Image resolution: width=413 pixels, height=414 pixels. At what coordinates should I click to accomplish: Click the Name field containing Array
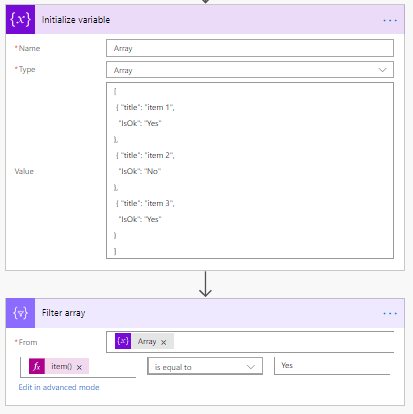[250, 48]
